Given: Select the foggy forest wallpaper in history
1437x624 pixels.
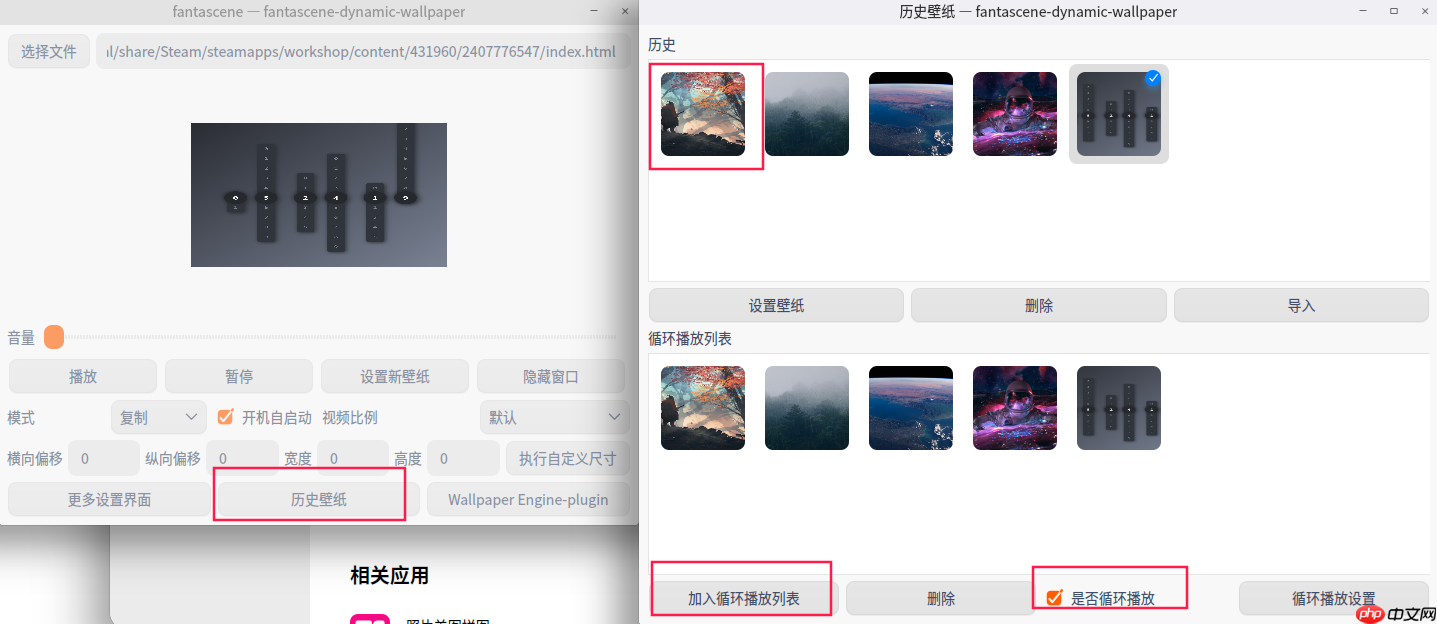Looking at the screenshot, I should [x=807, y=114].
